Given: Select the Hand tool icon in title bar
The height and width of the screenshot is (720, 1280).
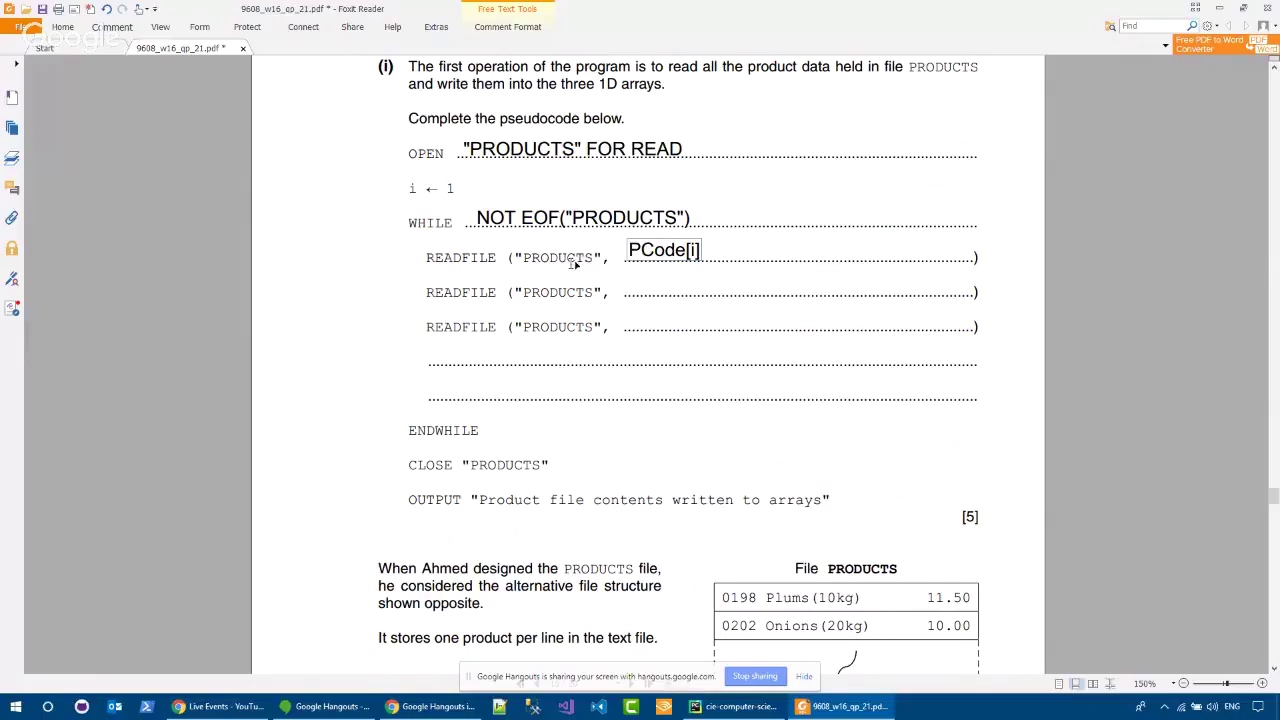Looking at the screenshot, I should 139,9.
